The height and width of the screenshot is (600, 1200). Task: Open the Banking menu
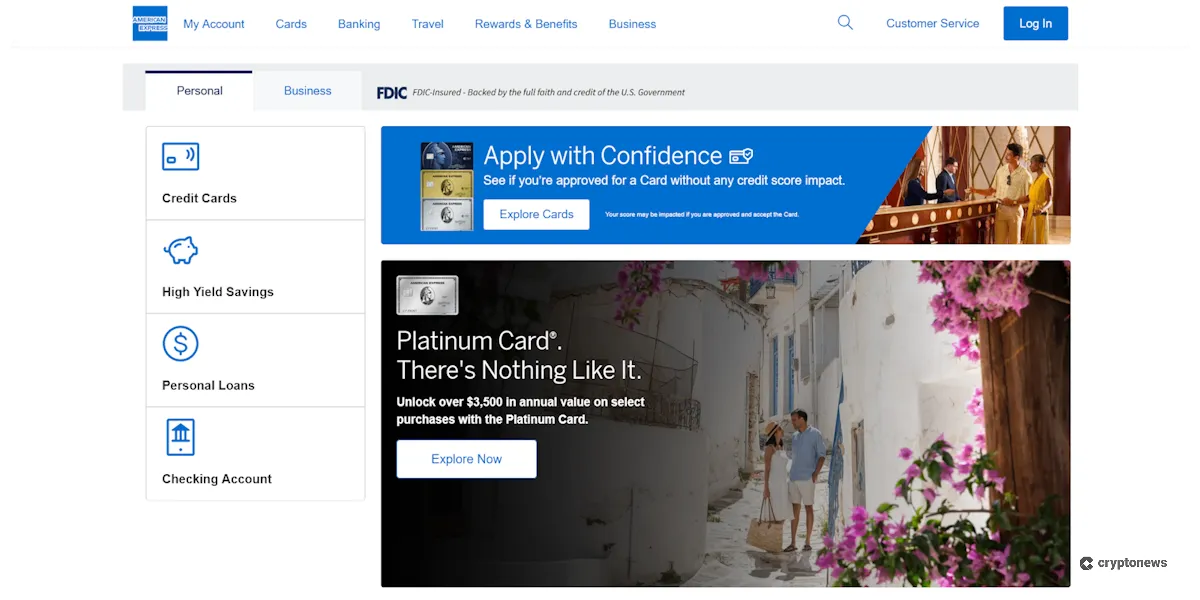pyautogui.click(x=359, y=23)
